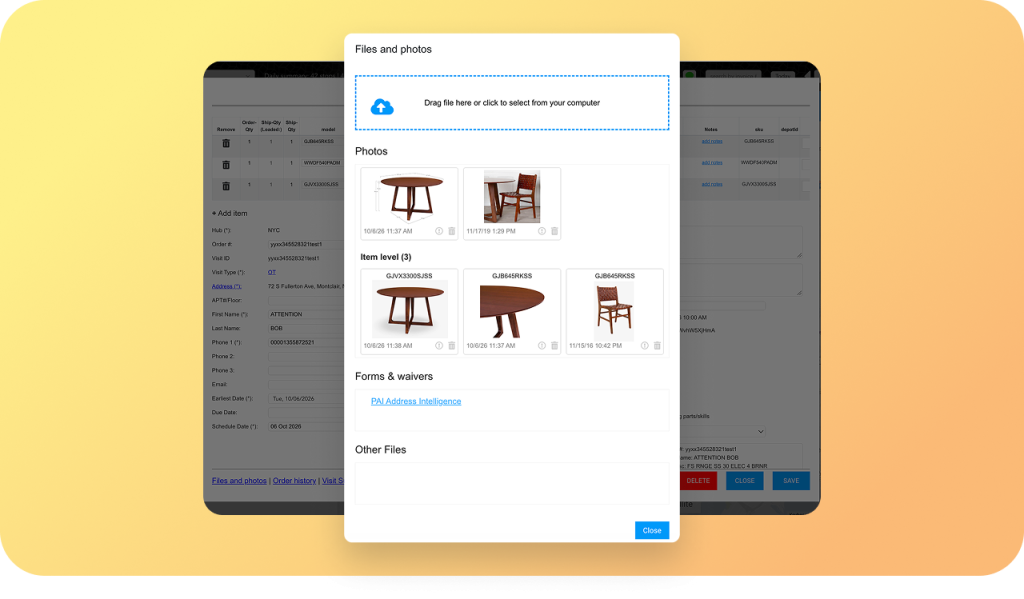Show info for photo dated 10/6/26 11:37 AM in Photos

[439, 231]
